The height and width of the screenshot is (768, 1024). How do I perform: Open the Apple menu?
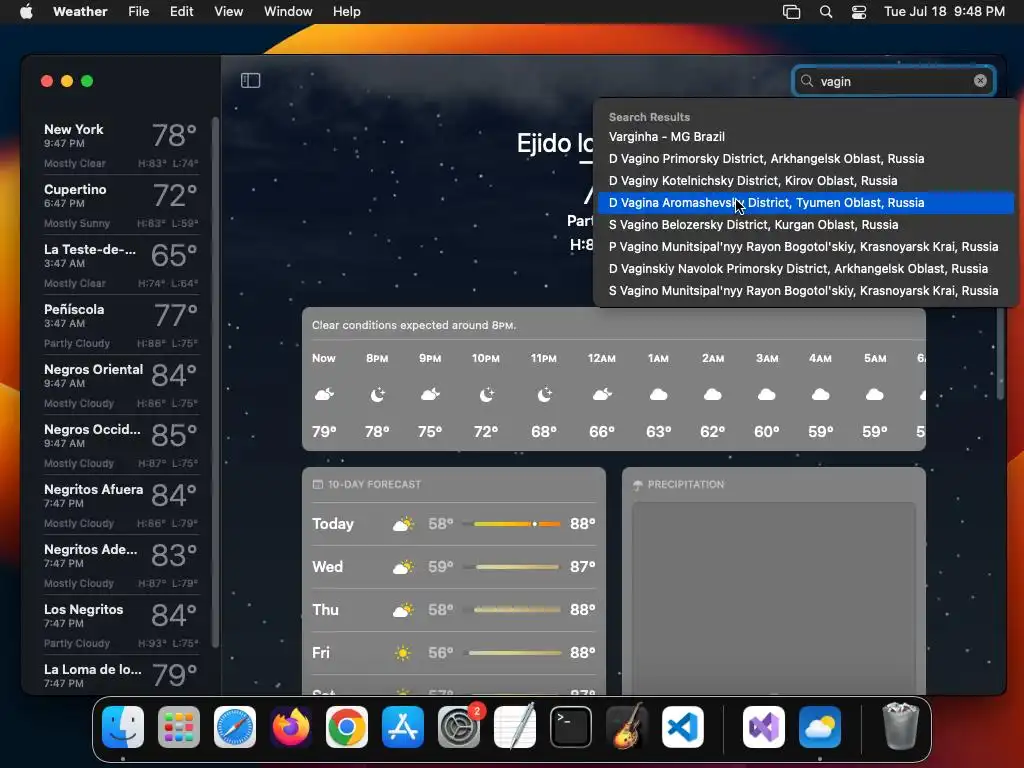(x=26, y=11)
